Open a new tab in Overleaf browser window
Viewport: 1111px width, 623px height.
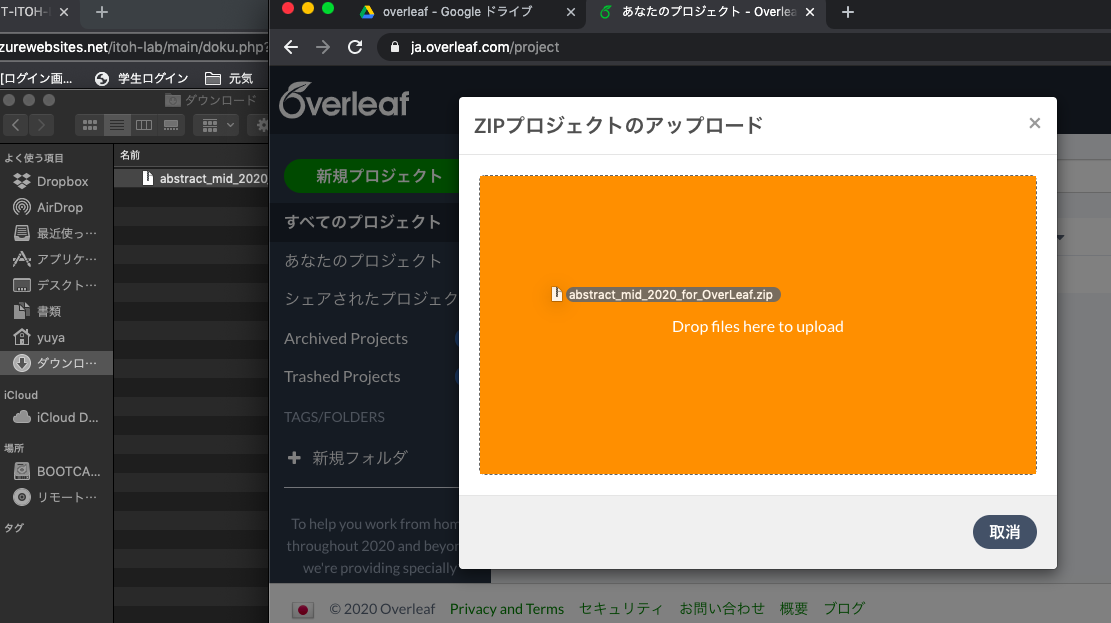click(x=847, y=12)
